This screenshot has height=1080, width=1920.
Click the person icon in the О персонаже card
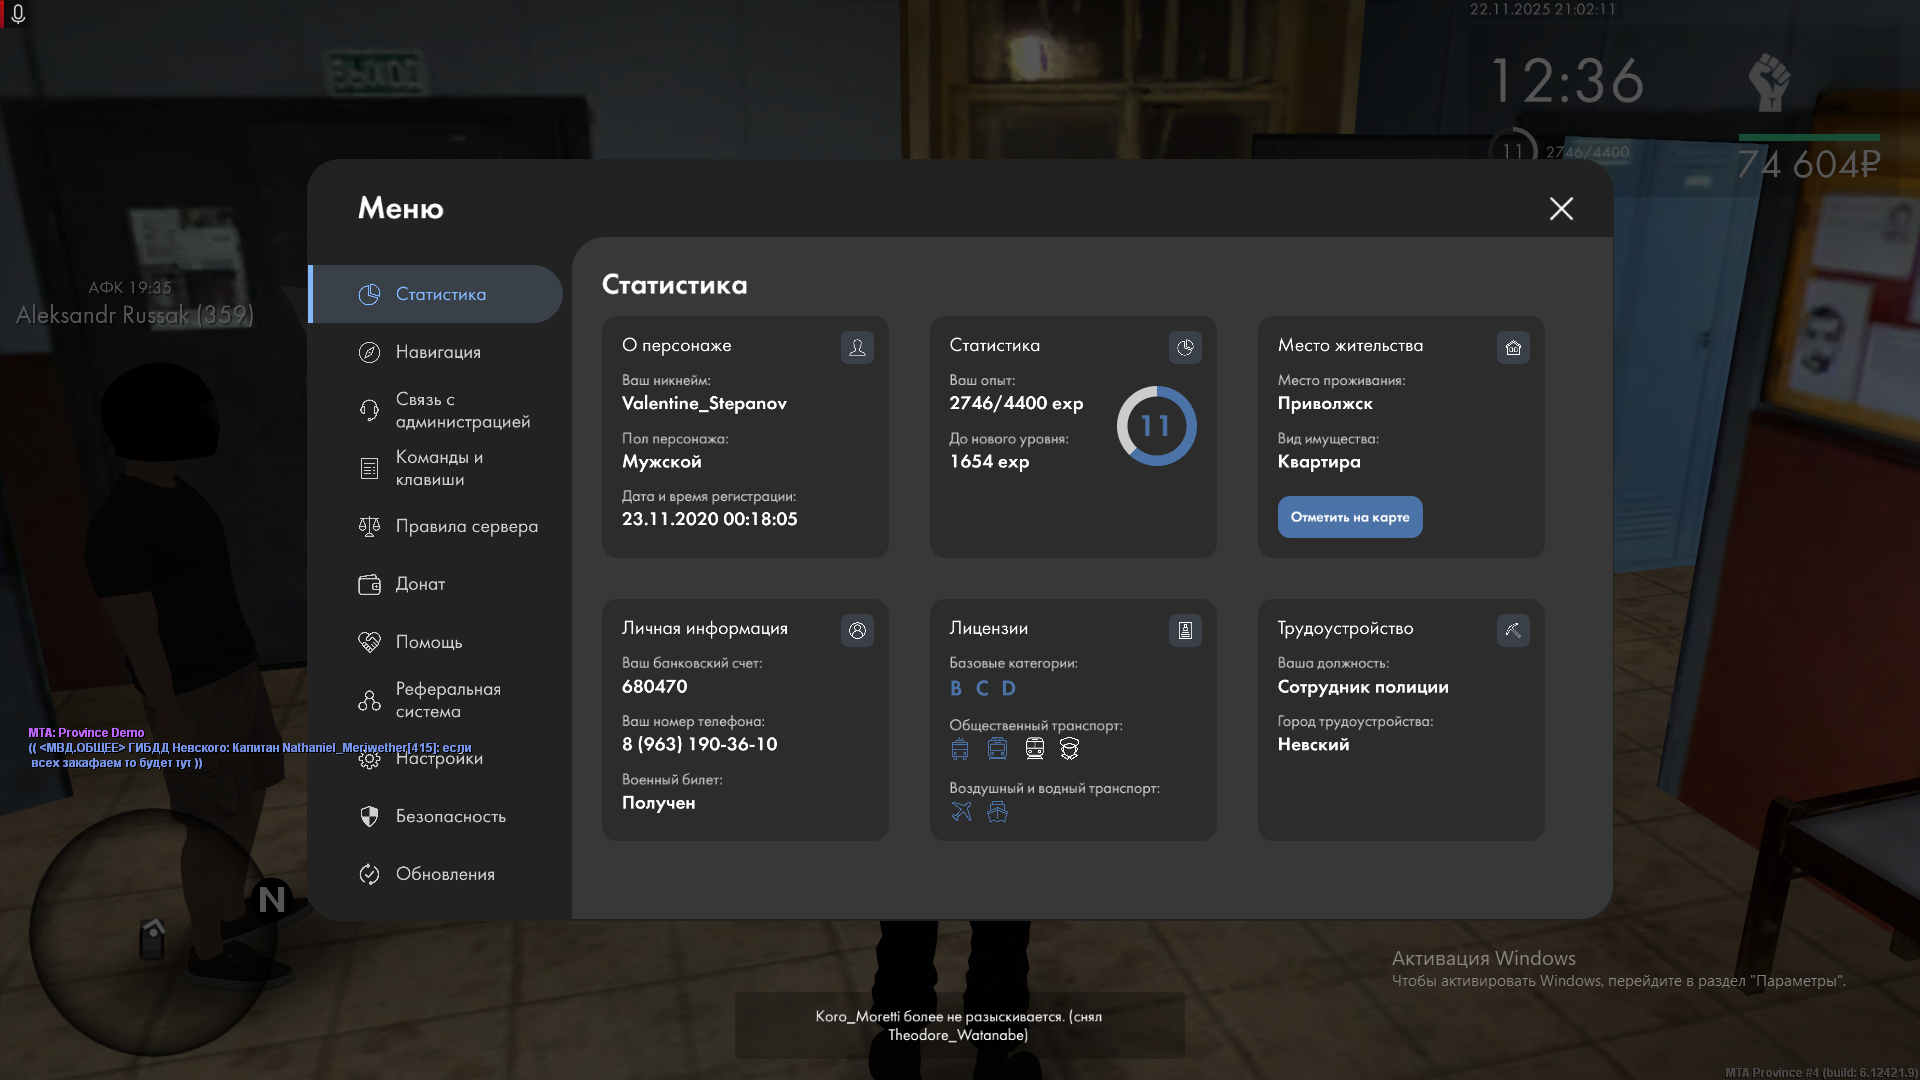click(x=857, y=347)
